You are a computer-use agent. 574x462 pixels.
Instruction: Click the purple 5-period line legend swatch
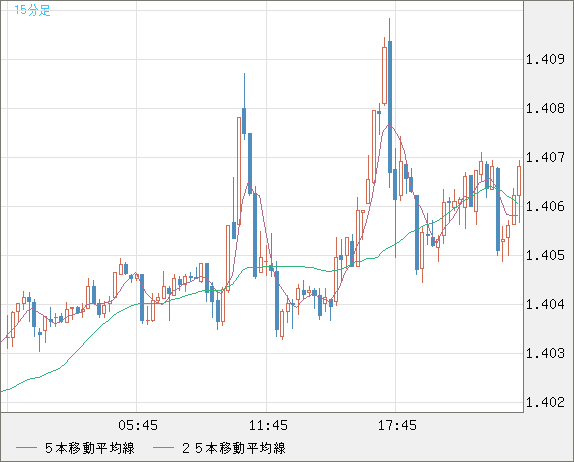[x=26, y=448]
